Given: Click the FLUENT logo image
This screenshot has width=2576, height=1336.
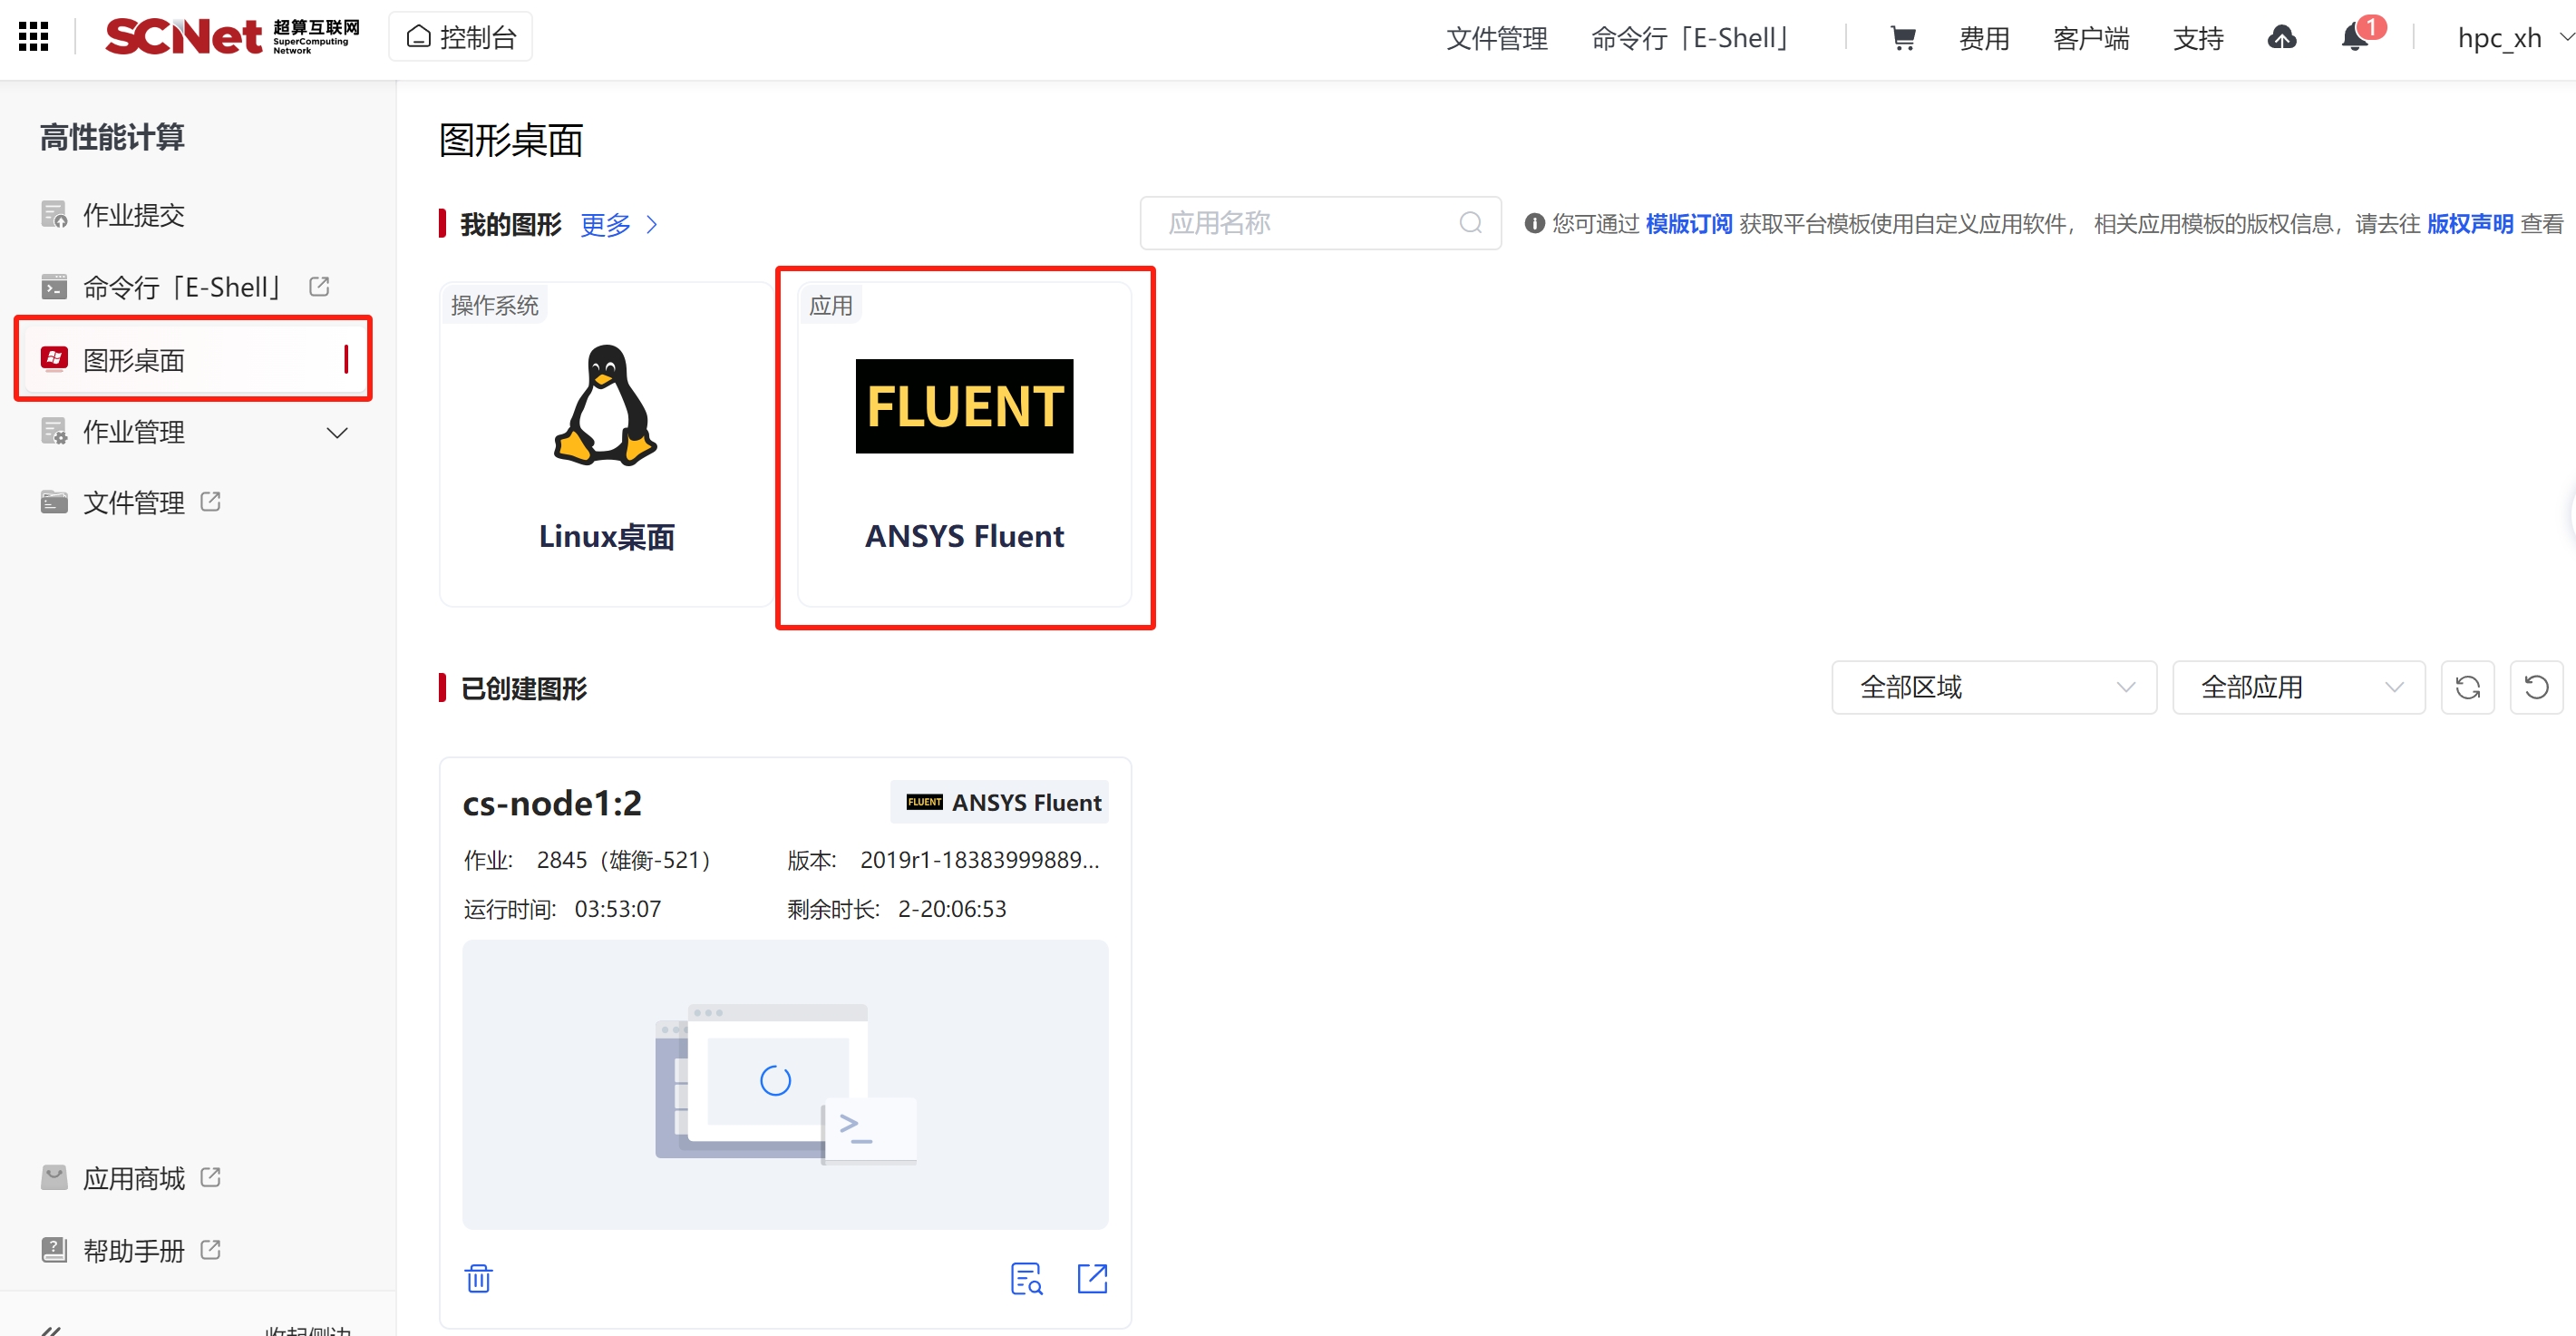Looking at the screenshot, I should click(x=964, y=406).
